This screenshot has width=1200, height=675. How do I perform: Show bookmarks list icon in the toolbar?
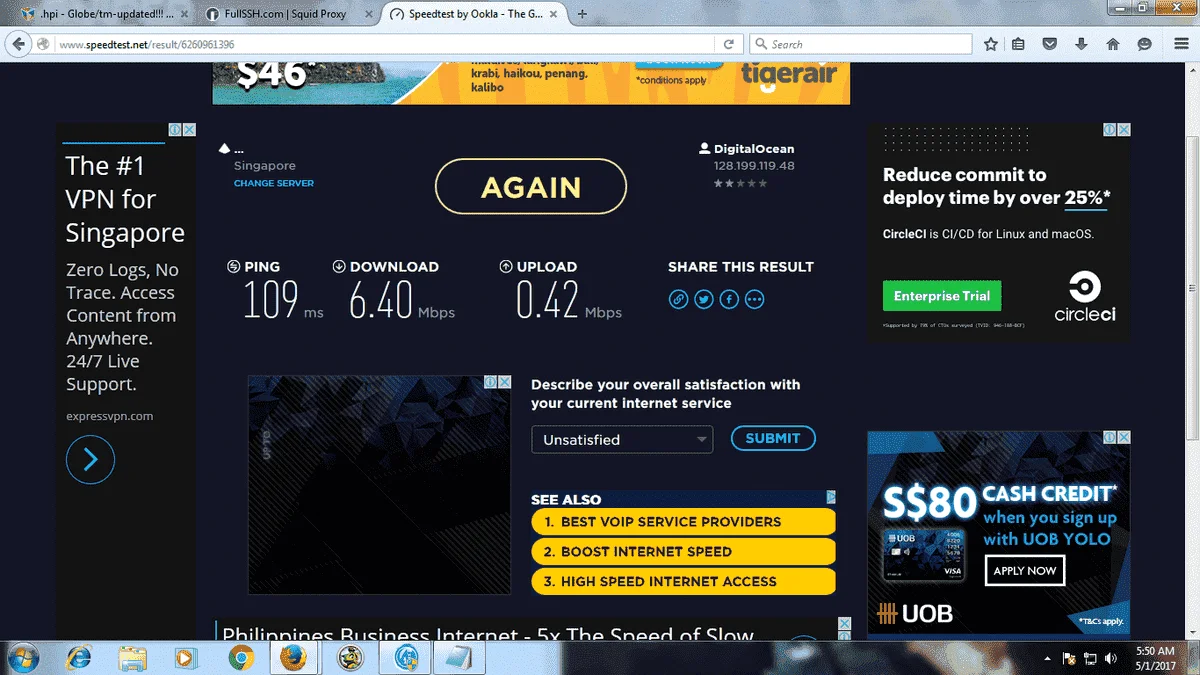click(1018, 44)
